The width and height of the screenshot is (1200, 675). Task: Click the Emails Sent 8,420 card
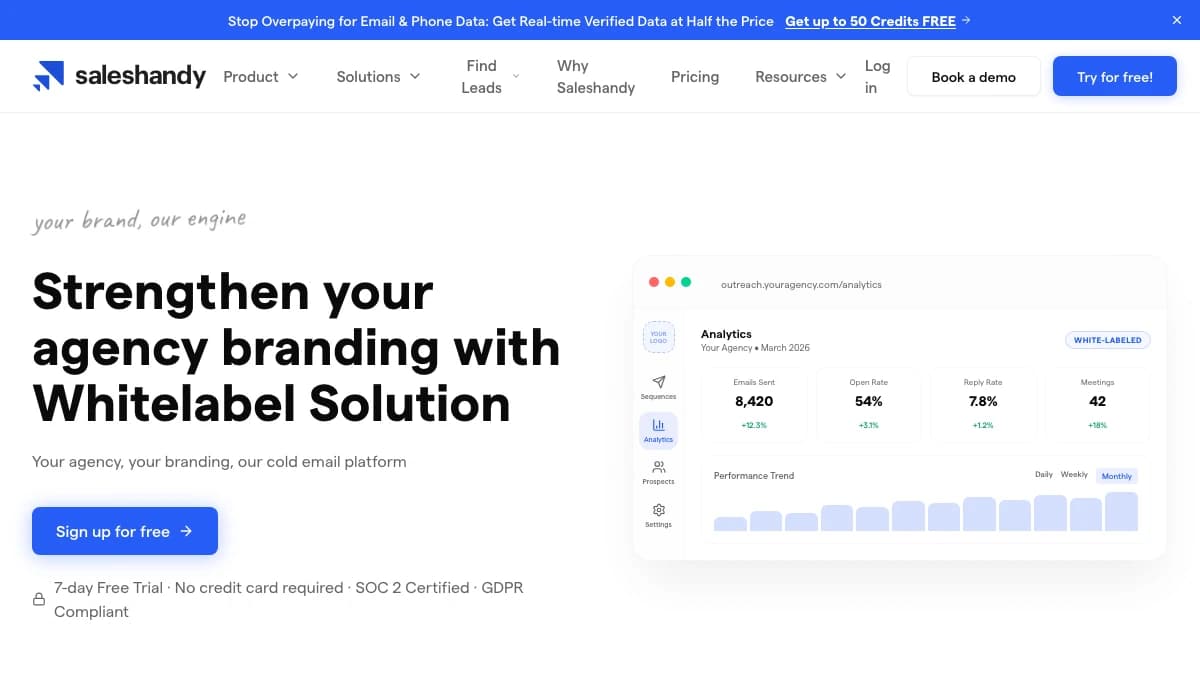[754, 404]
